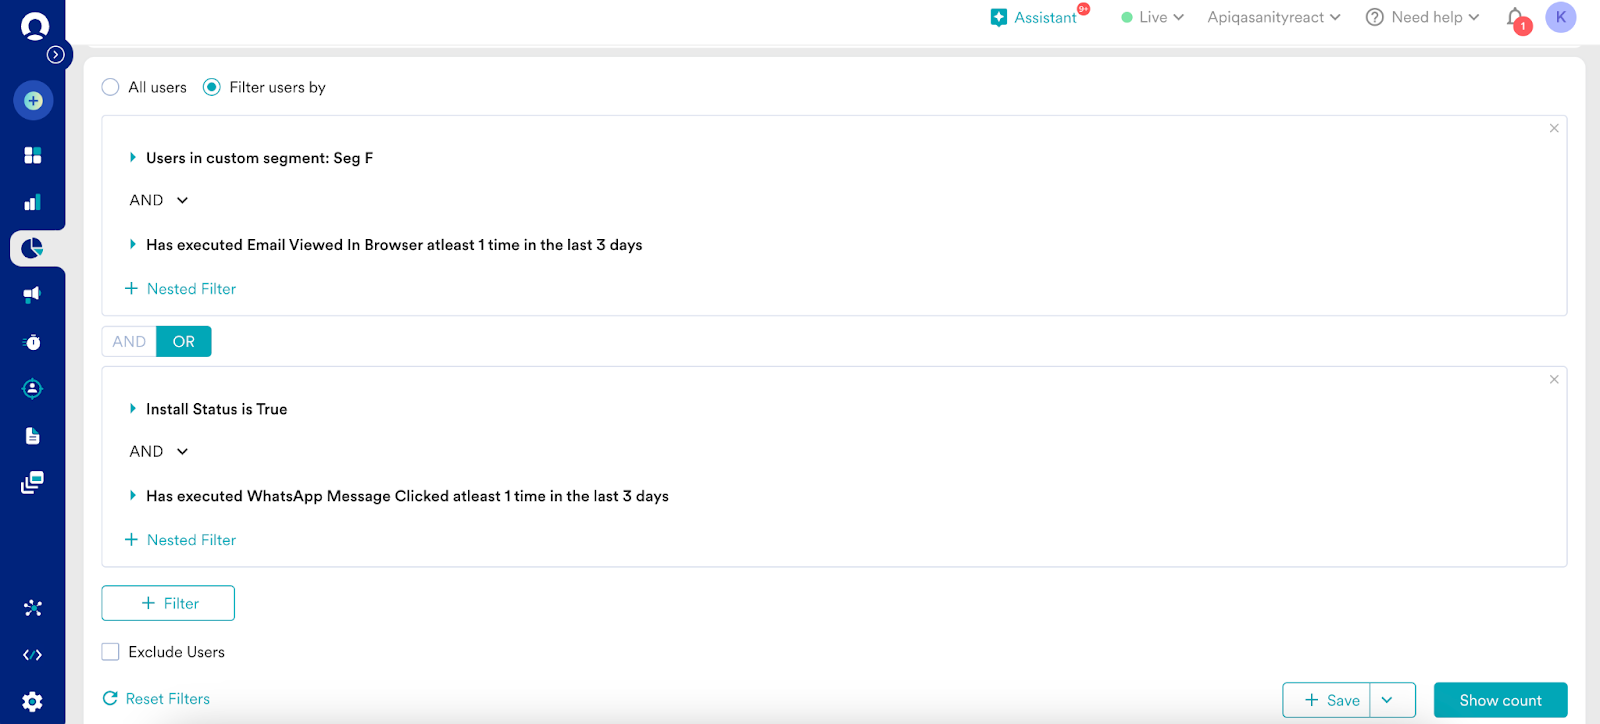
Task: Click Reset Filters link
Action: [x=157, y=699]
